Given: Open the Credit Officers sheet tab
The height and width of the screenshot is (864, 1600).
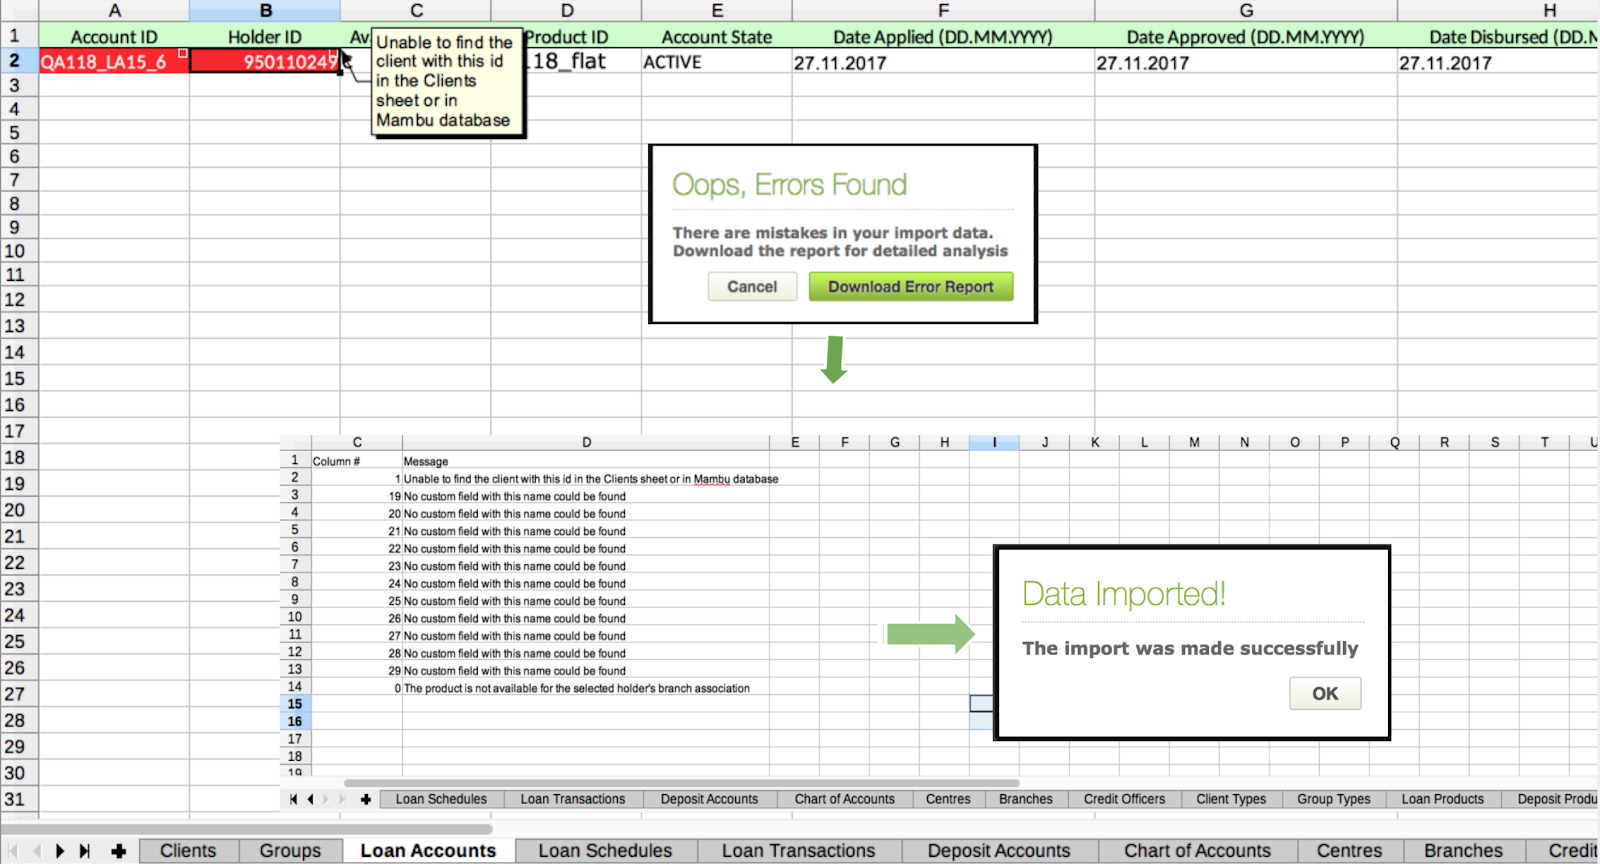Looking at the screenshot, I should click(x=1124, y=799).
